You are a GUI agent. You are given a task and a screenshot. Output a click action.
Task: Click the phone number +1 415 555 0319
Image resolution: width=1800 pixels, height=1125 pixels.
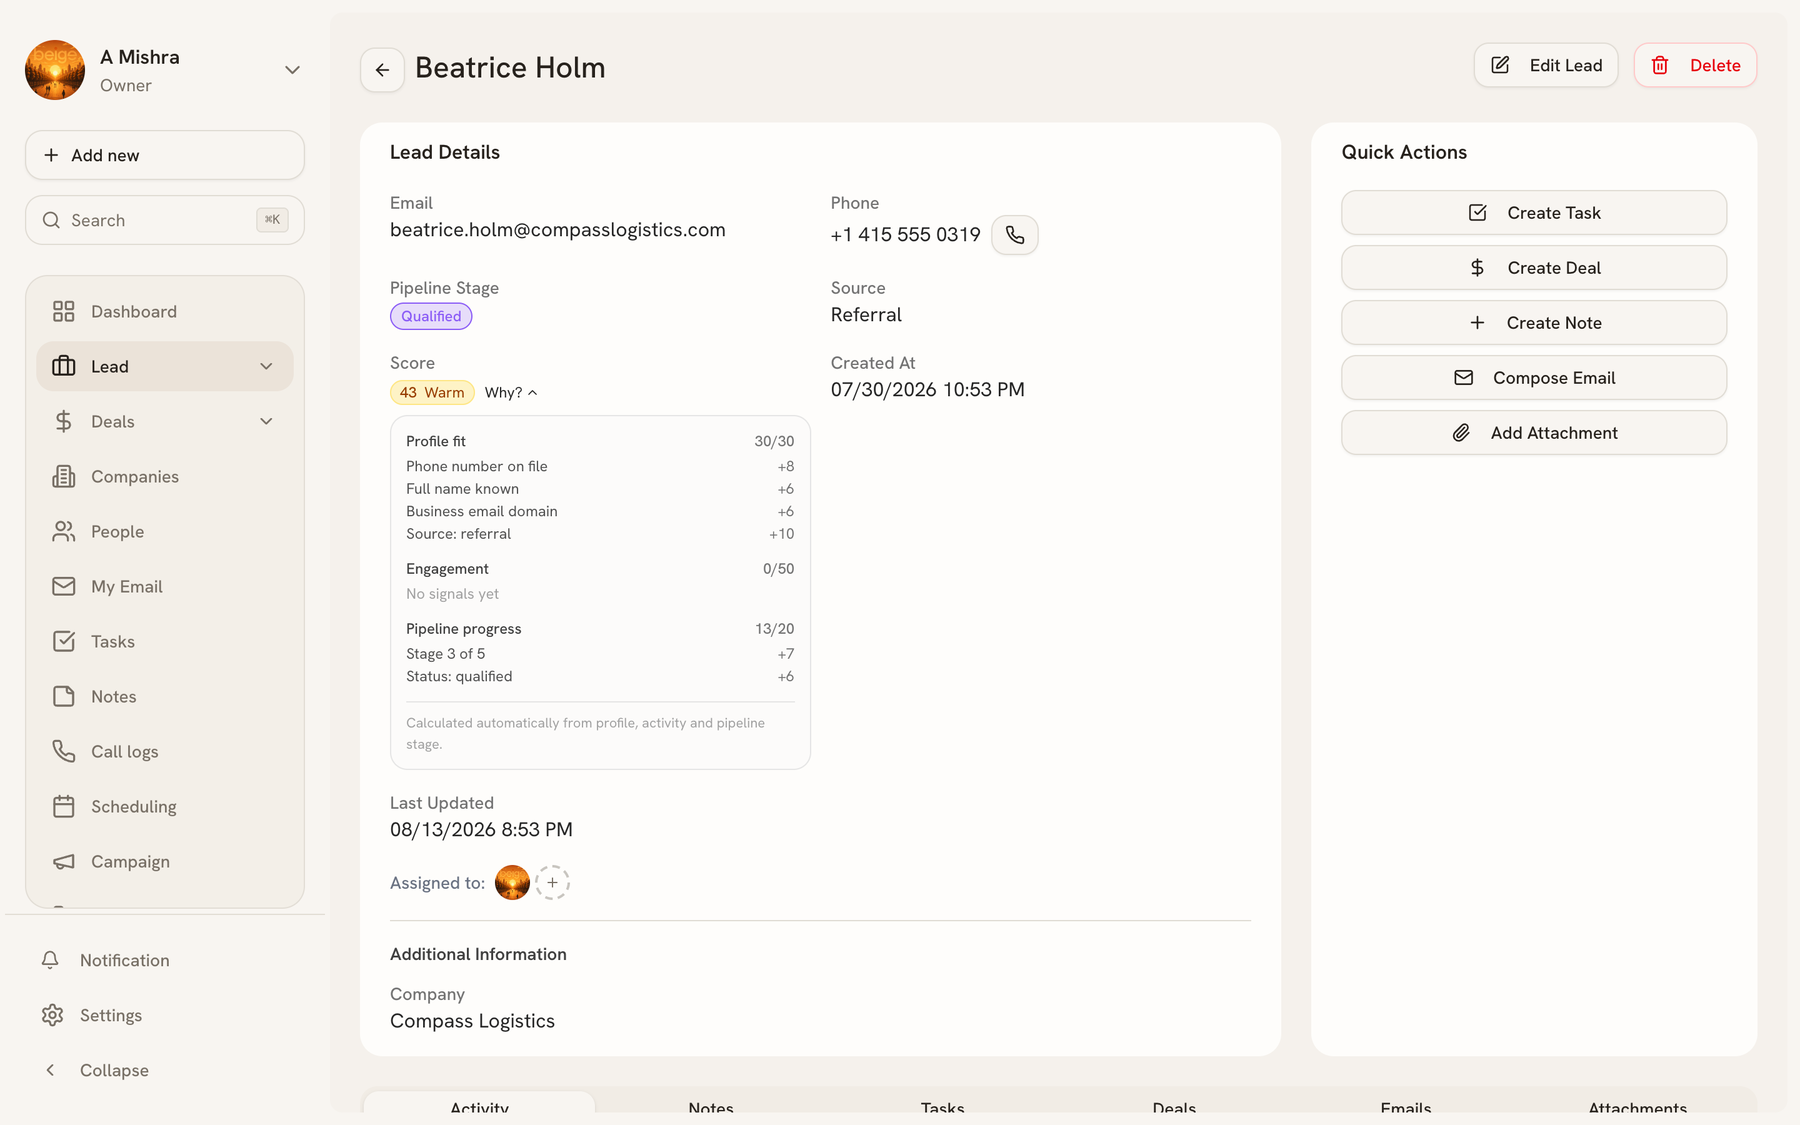(905, 235)
